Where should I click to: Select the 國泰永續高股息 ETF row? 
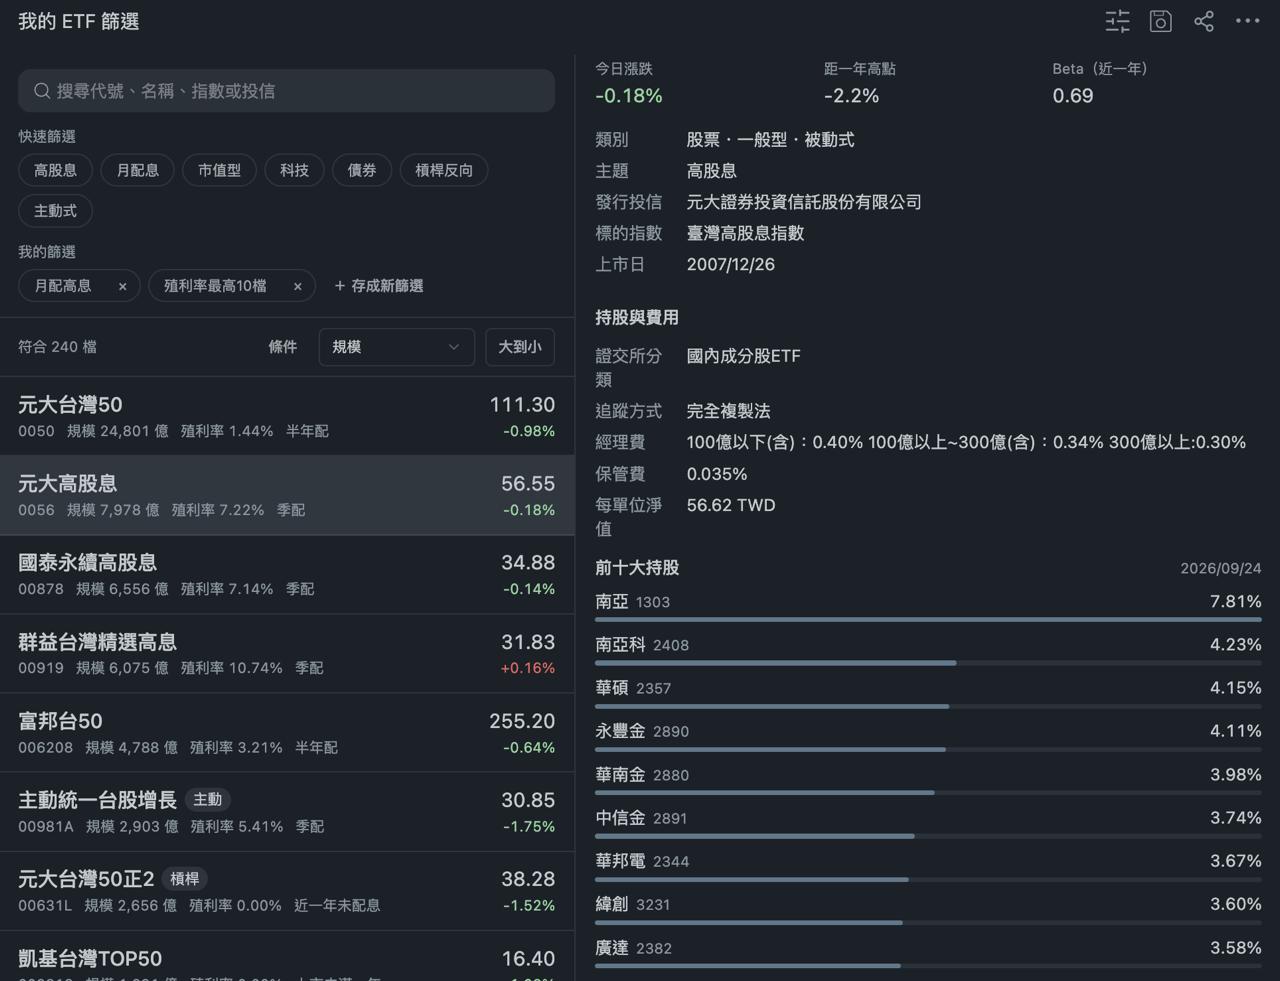tap(286, 574)
